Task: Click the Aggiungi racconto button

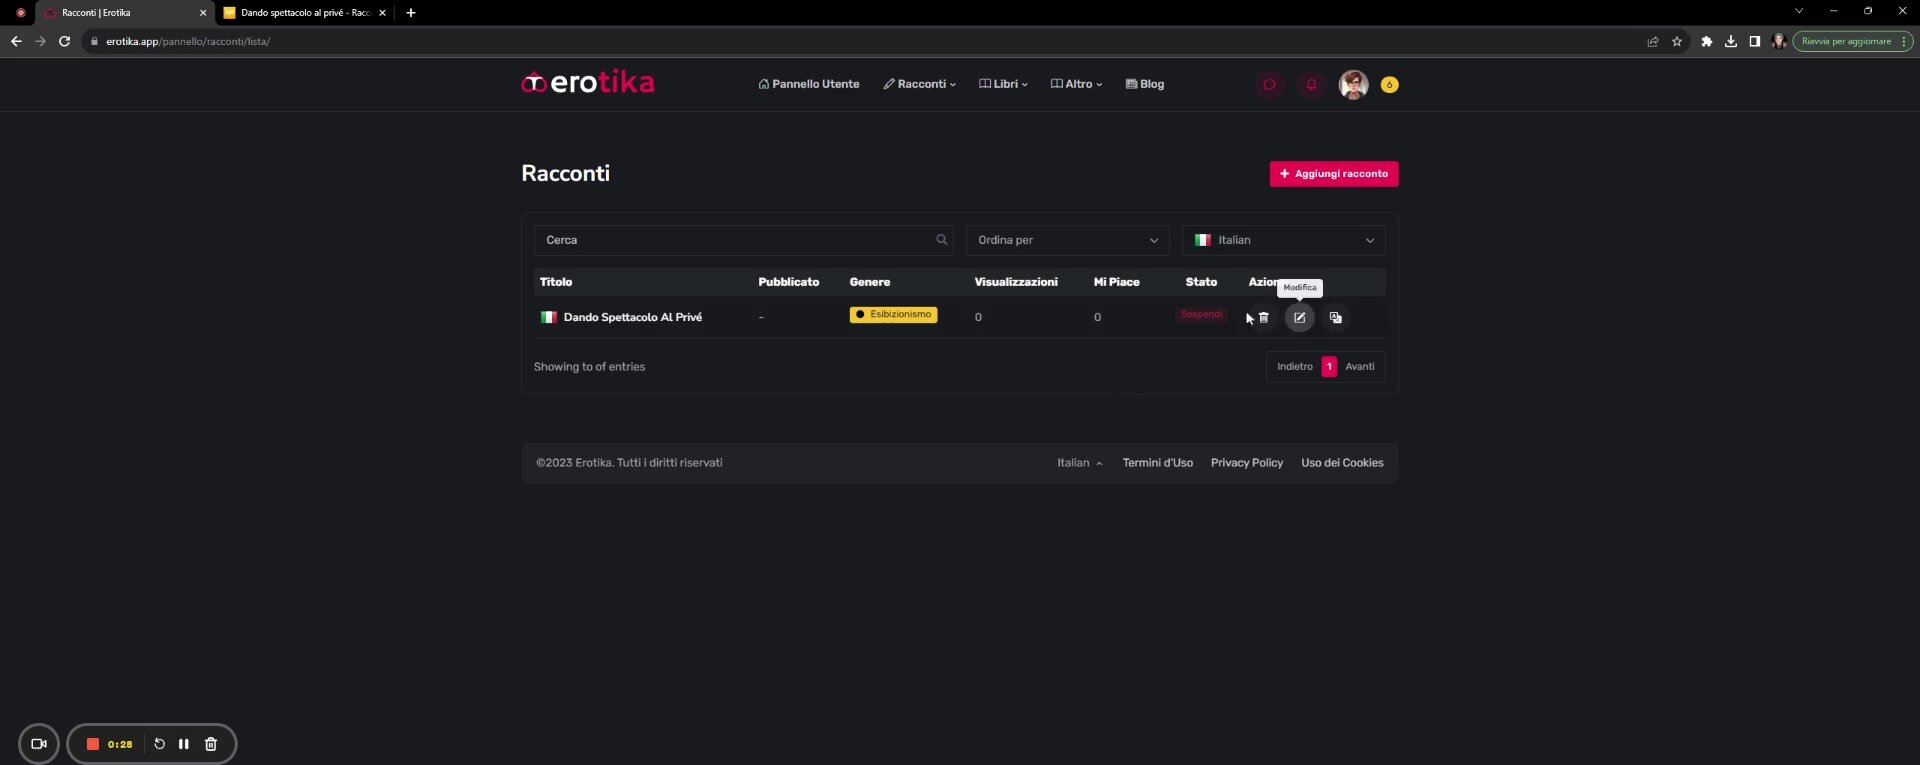Action: (x=1333, y=174)
